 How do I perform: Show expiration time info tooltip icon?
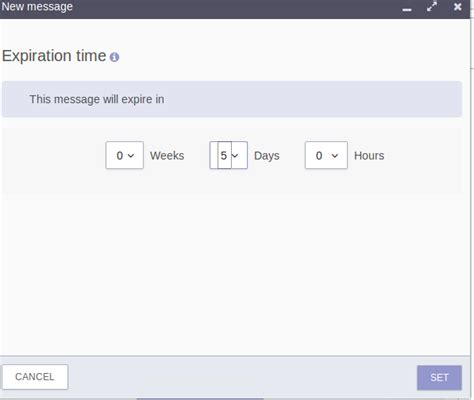[114, 57]
